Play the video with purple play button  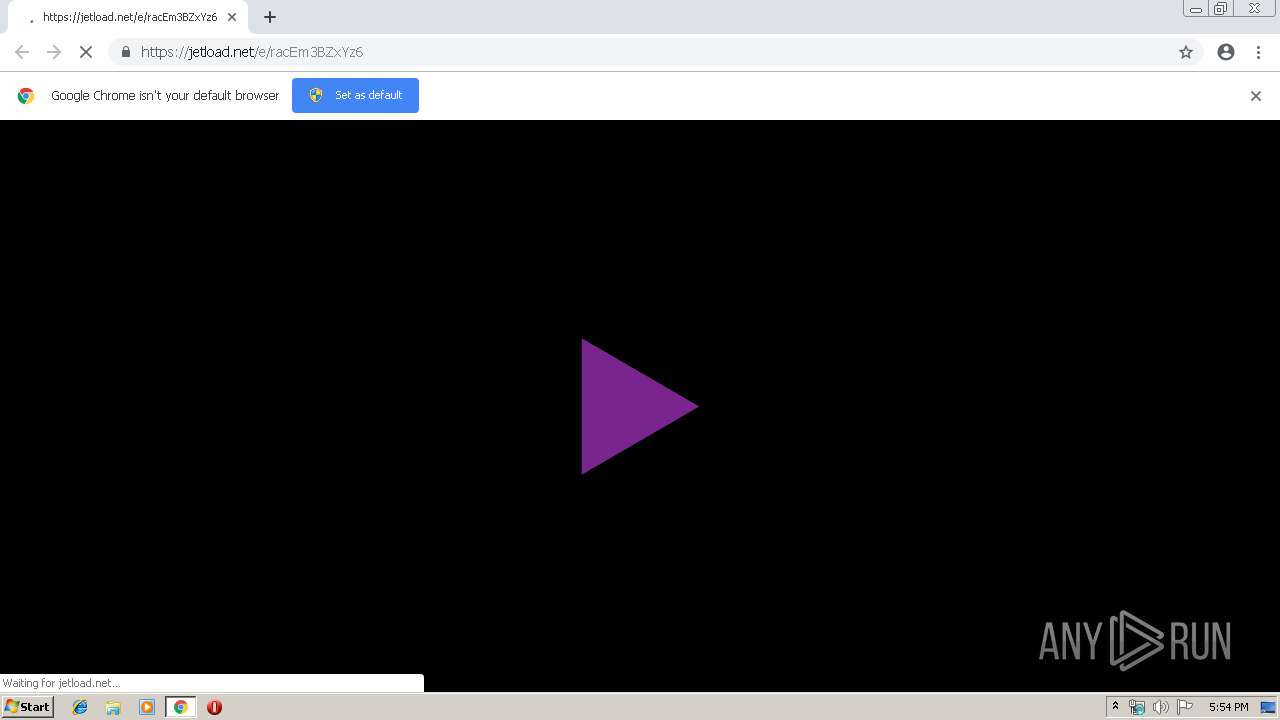click(639, 406)
